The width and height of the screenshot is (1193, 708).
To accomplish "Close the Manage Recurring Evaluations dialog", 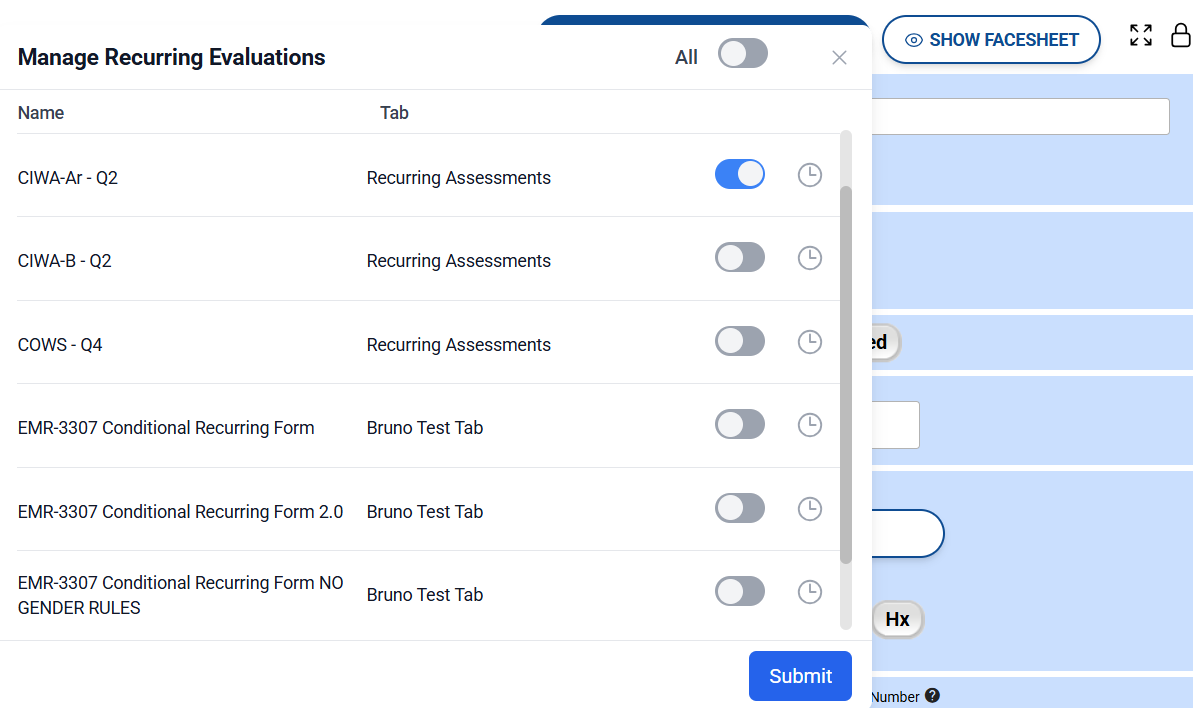I will tap(839, 58).
